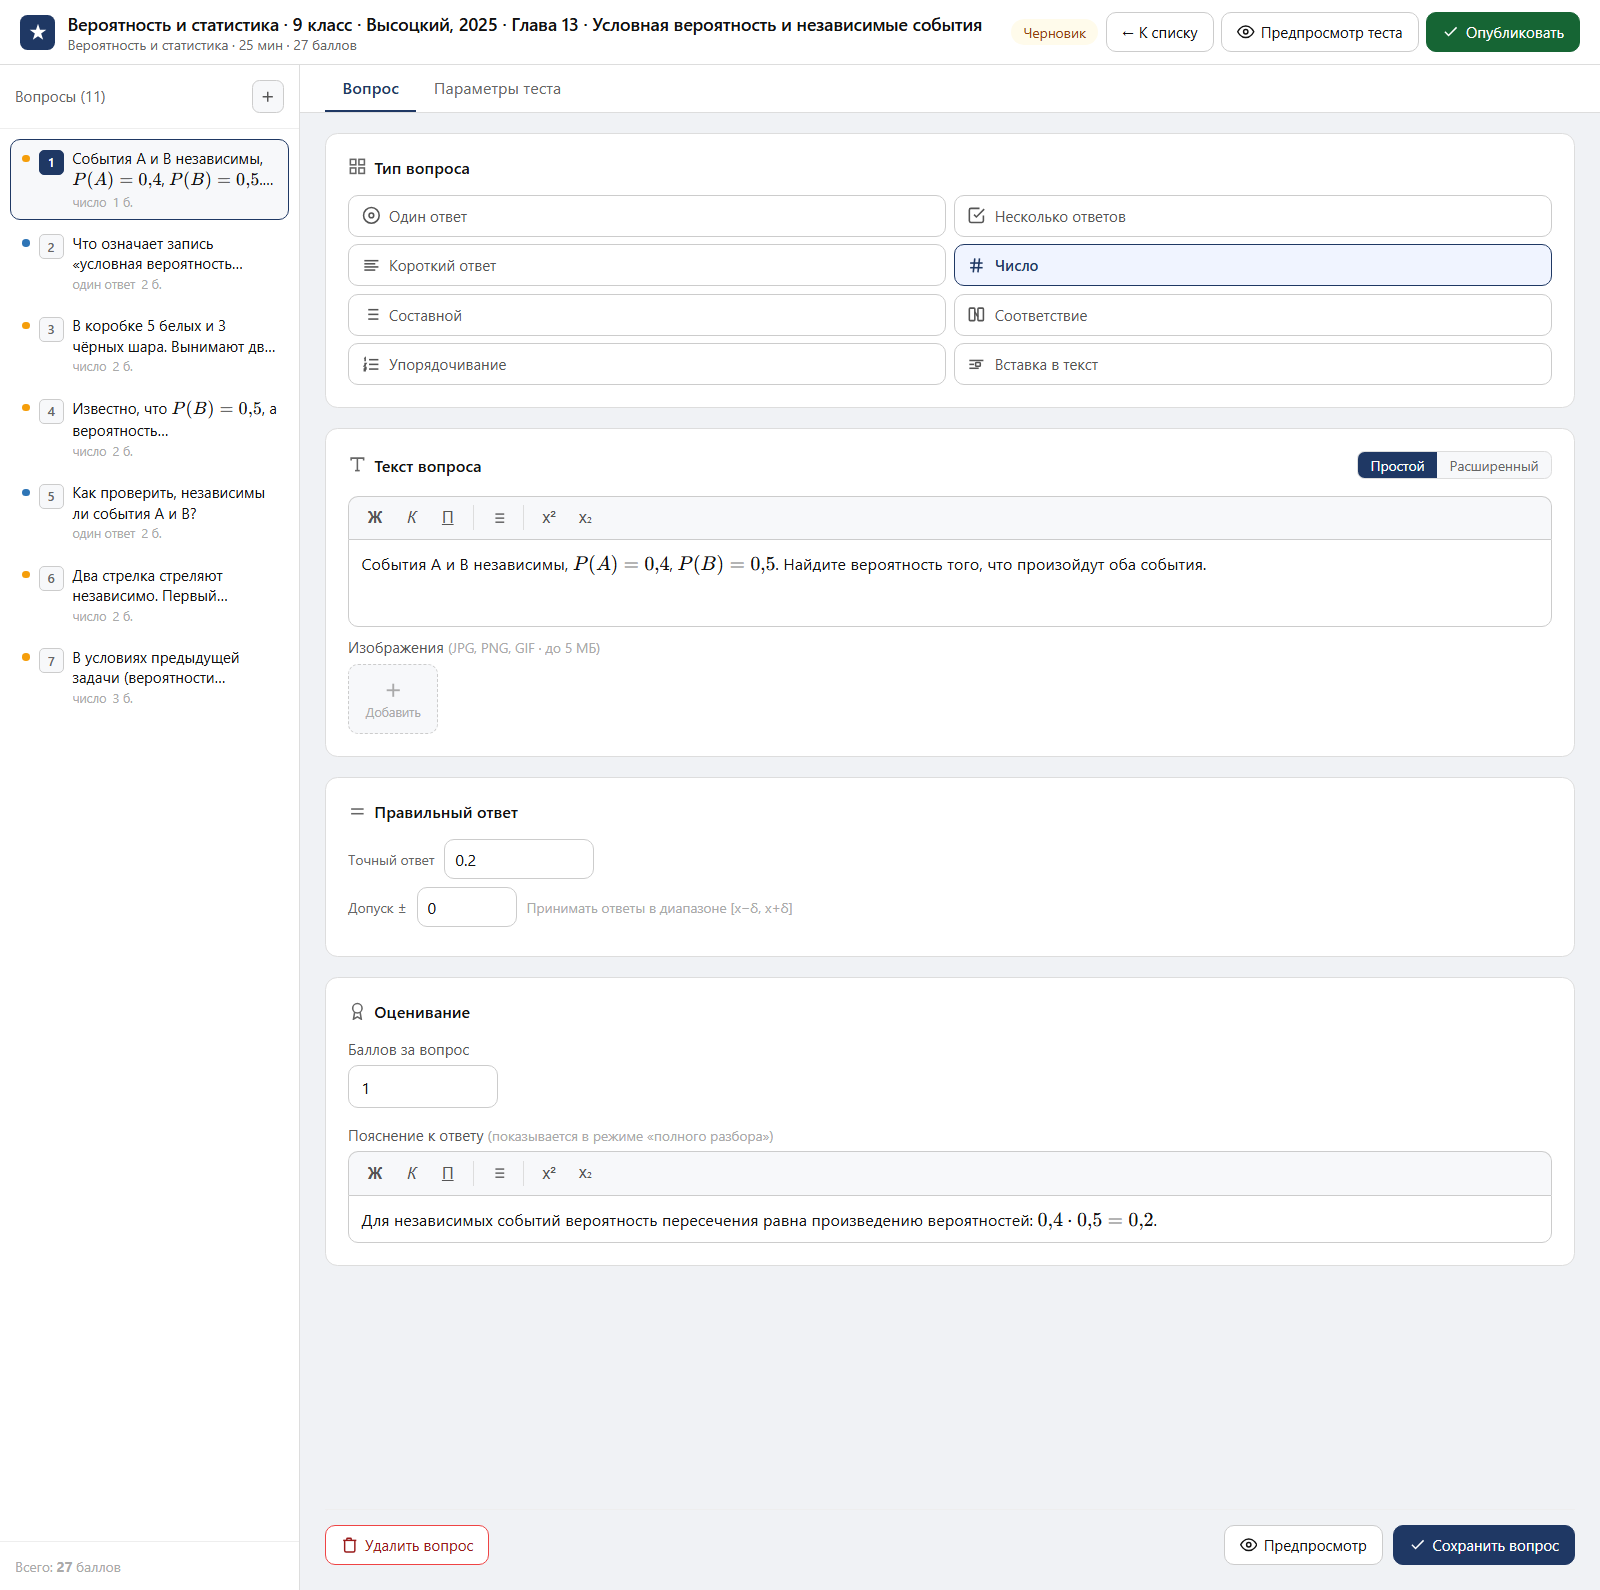Choose Соответствие question type
This screenshot has height=1590, width=1600.
1253,315
